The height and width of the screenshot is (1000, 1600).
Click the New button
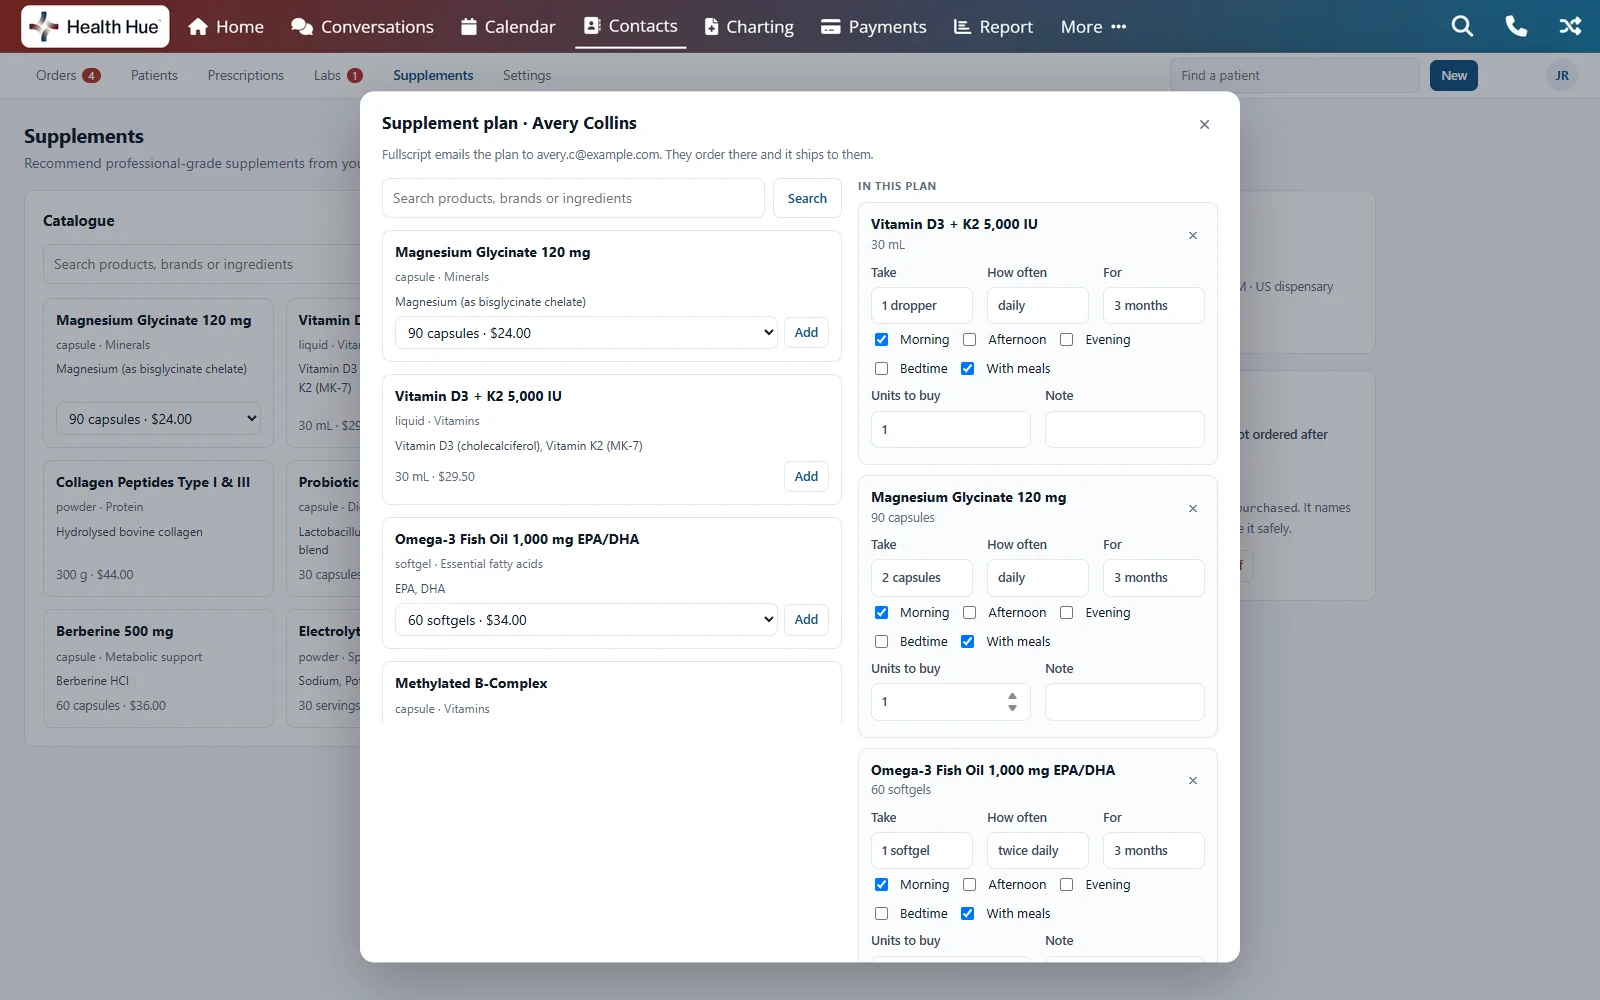1454,76
